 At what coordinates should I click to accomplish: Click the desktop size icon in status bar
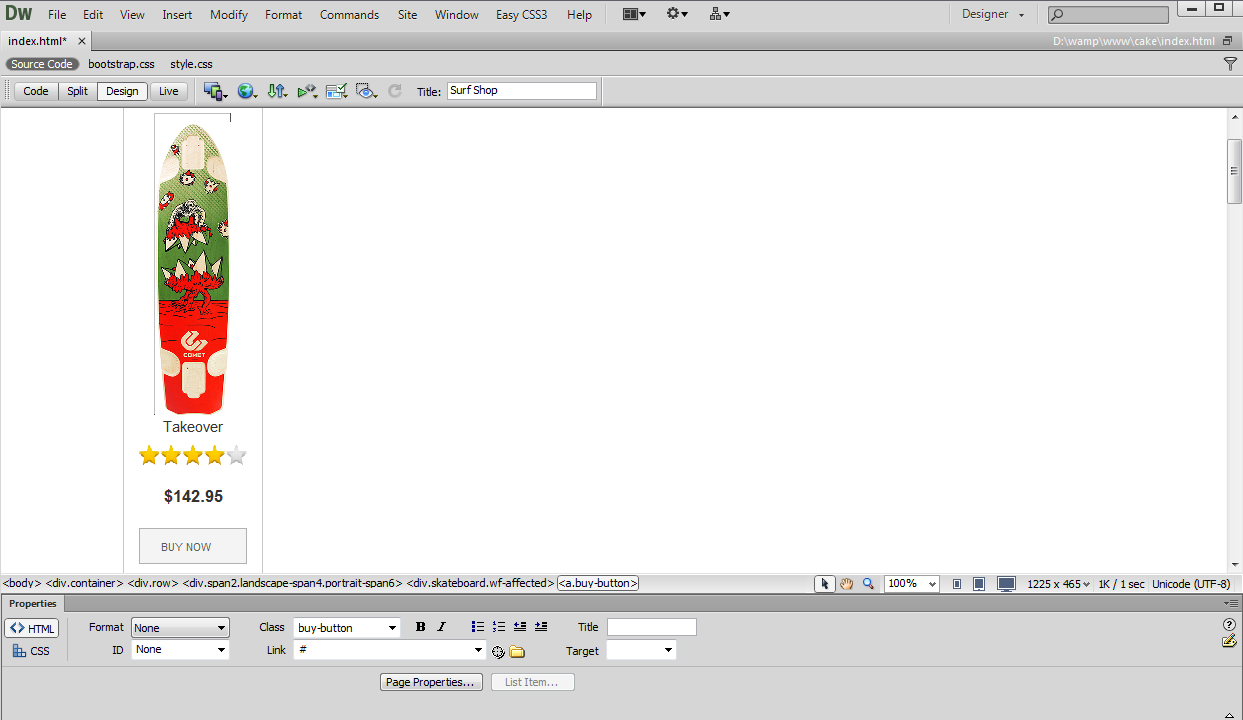click(1006, 584)
